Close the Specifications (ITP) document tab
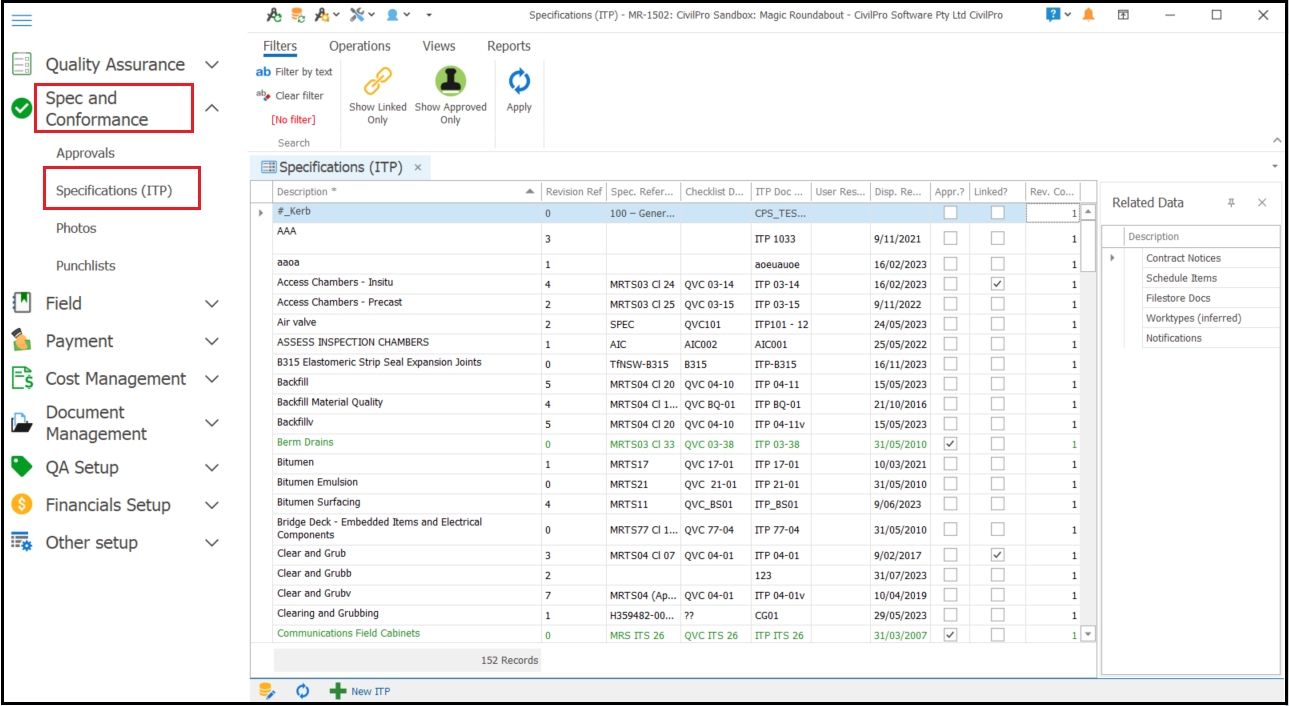Screen dimensions: 1289x706 coord(418,168)
